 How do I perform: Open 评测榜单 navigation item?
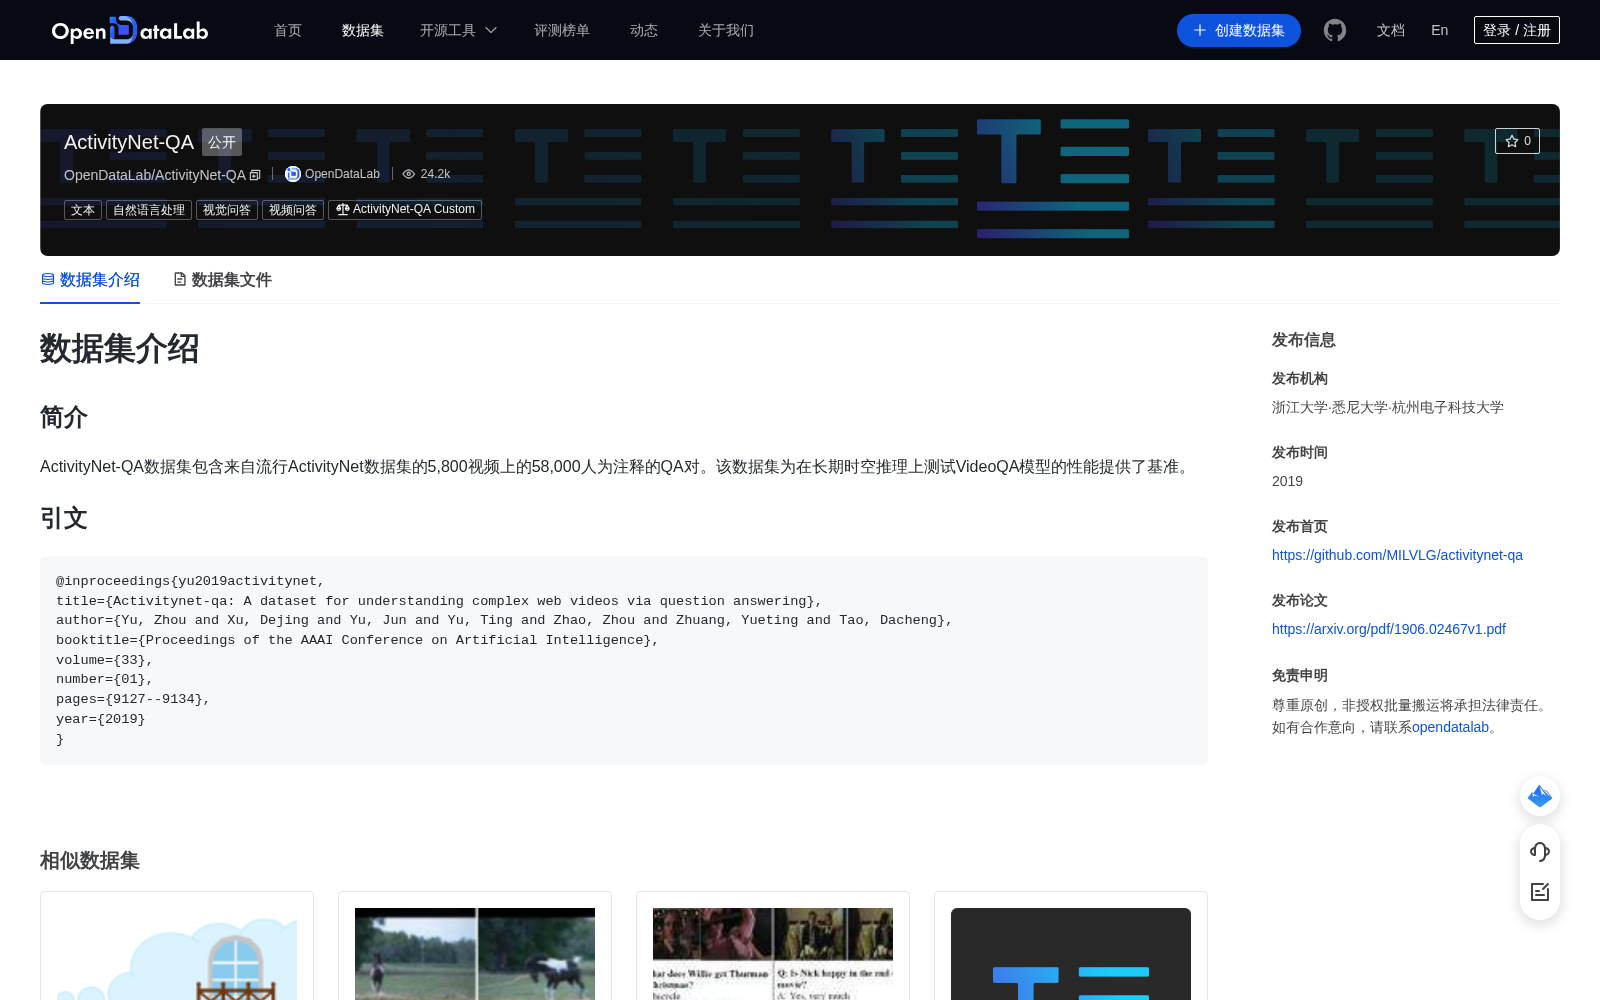[562, 30]
